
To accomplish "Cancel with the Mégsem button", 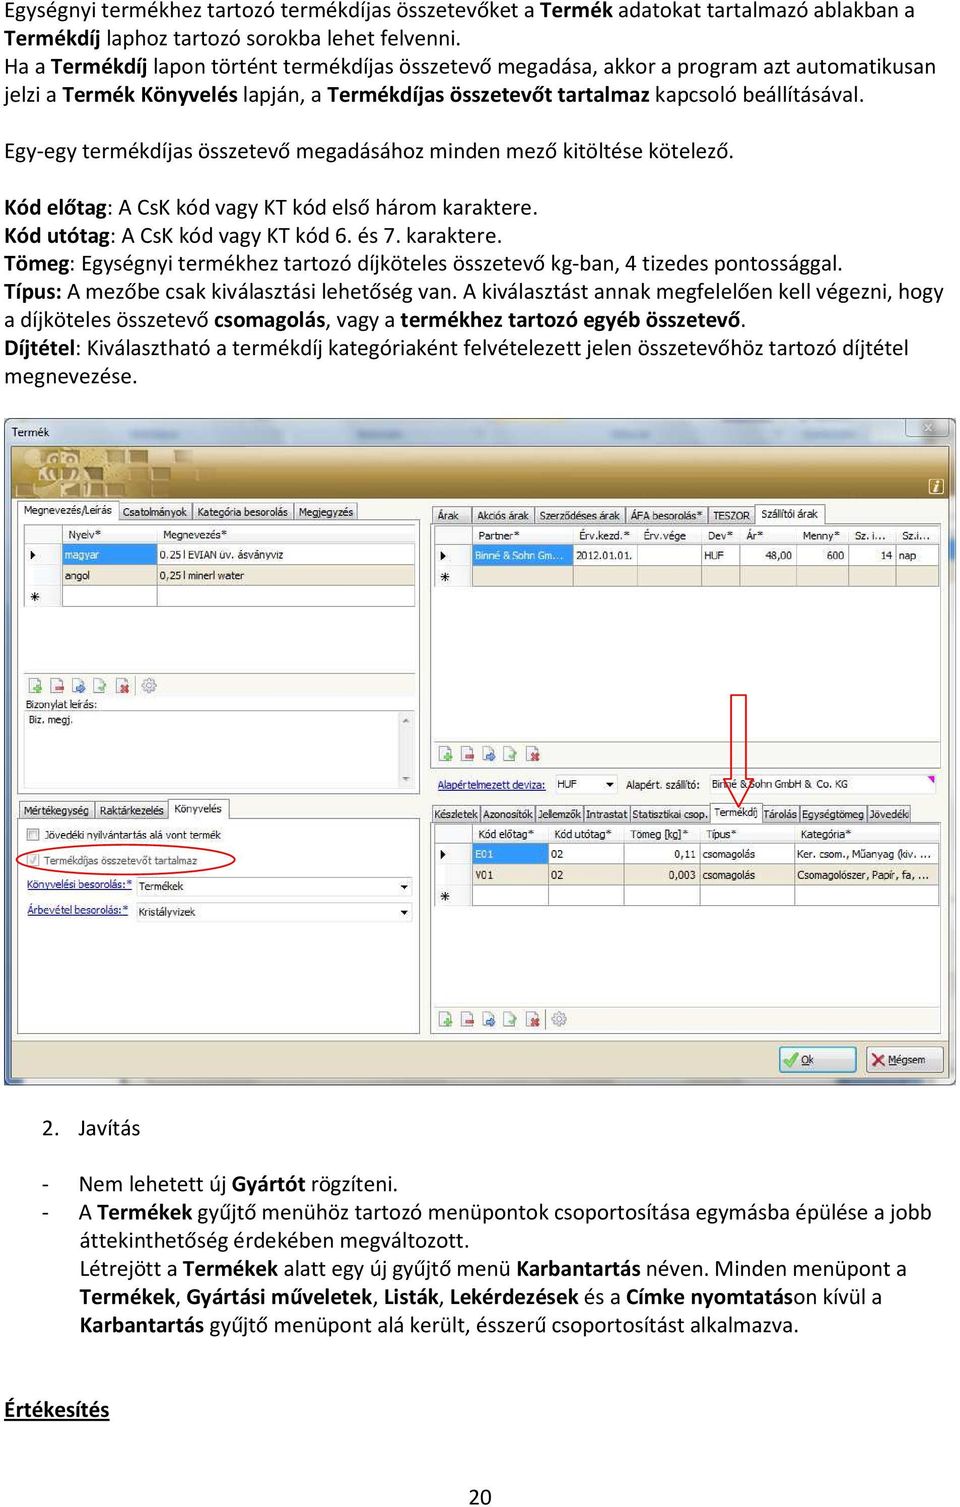I will point(905,1060).
